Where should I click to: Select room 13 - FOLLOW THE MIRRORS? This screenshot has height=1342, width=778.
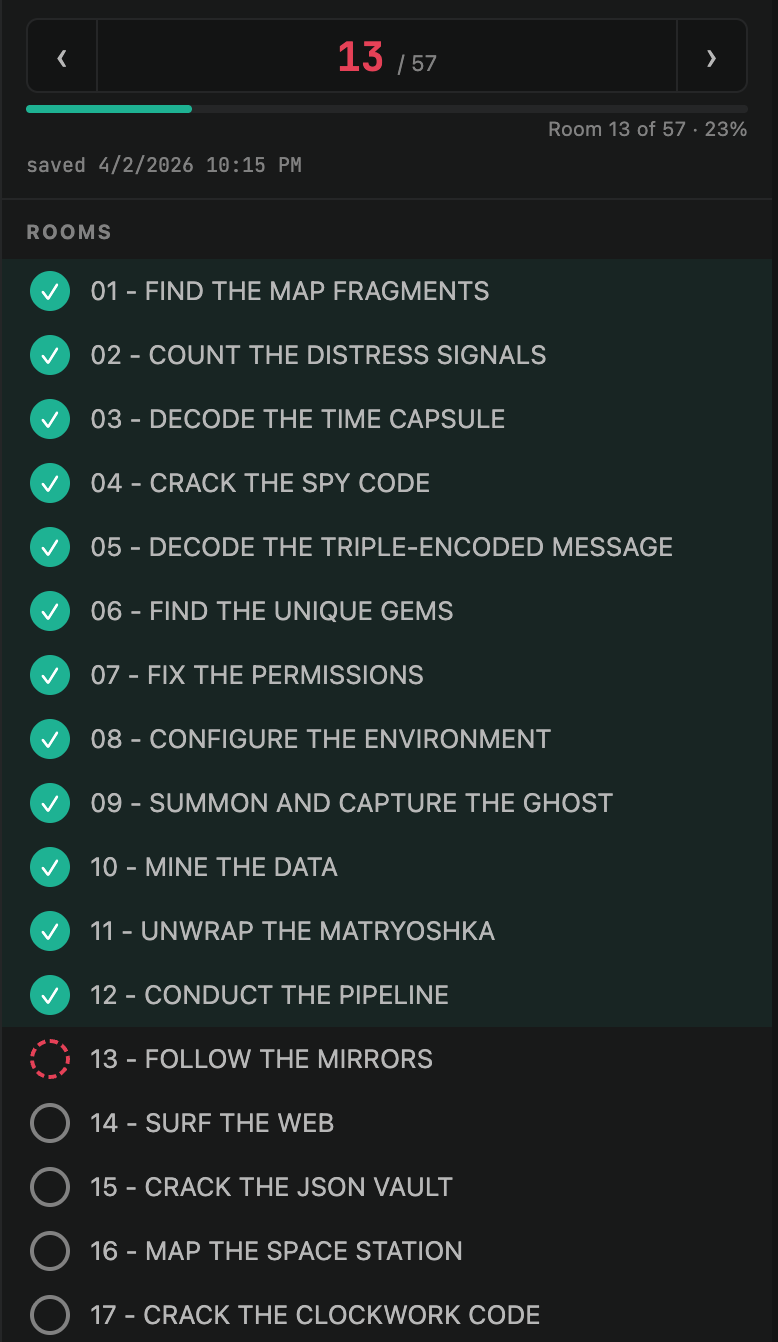[260, 1058]
